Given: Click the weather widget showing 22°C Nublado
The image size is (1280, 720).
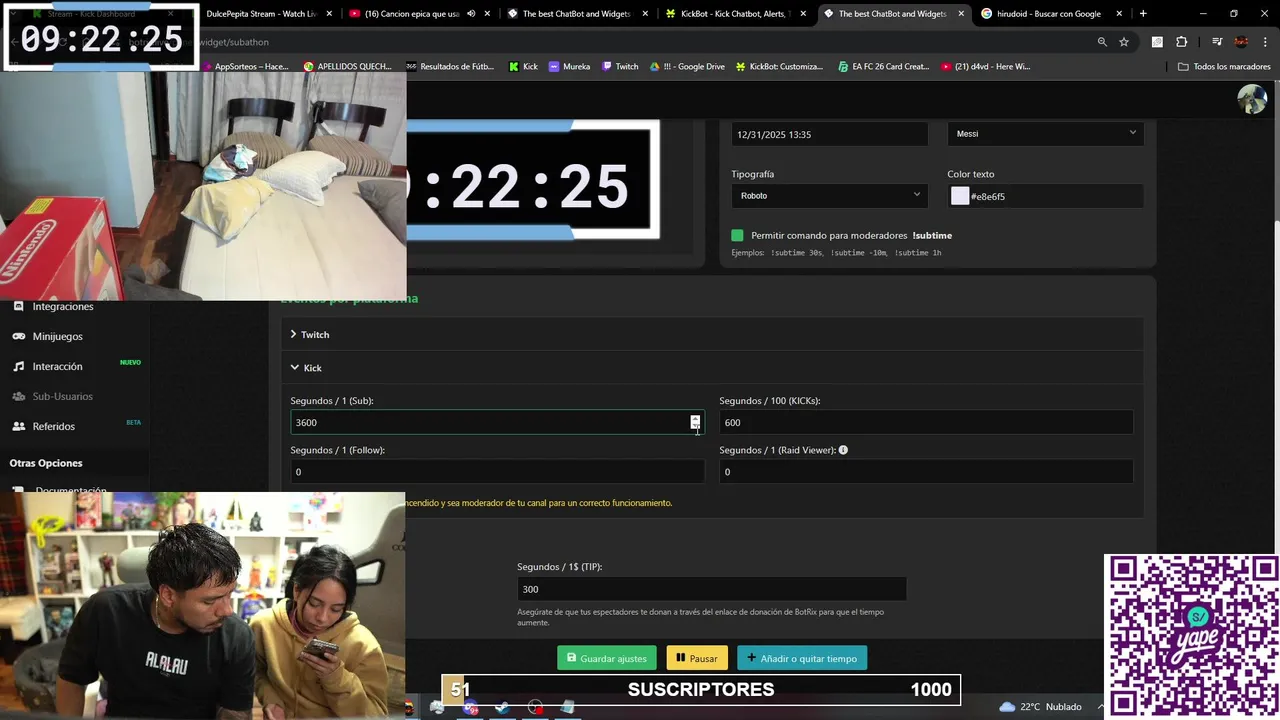Looking at the screenshot, I should (x=1040, y=707).
